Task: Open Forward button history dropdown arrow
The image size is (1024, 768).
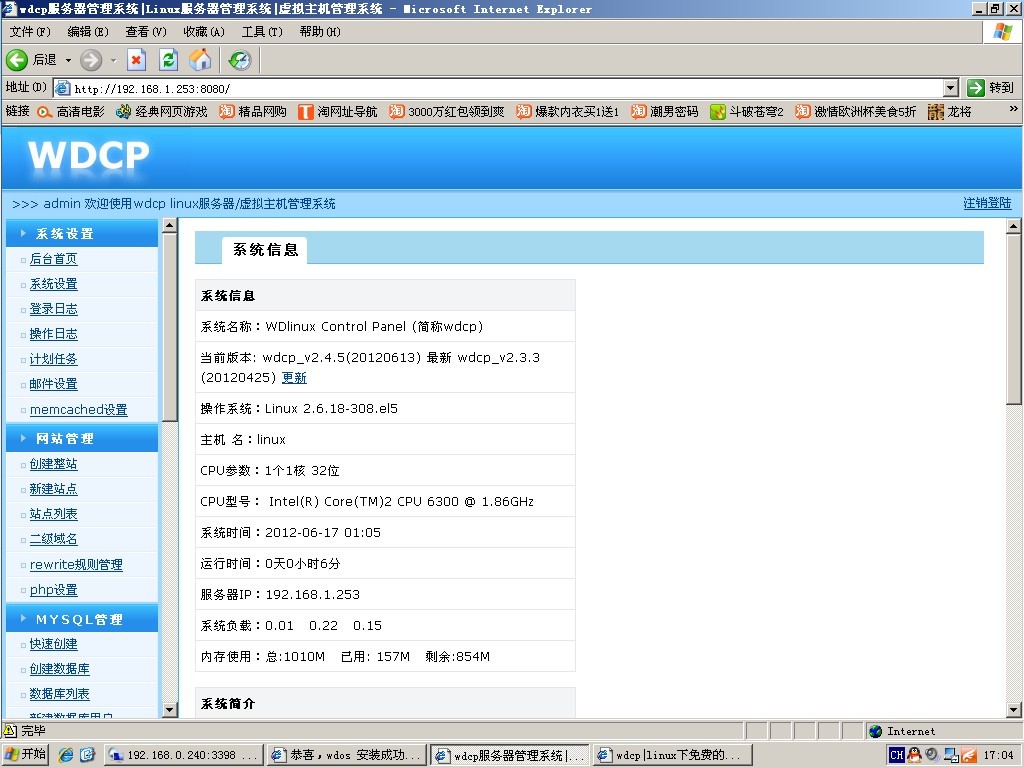Action: 113,60
